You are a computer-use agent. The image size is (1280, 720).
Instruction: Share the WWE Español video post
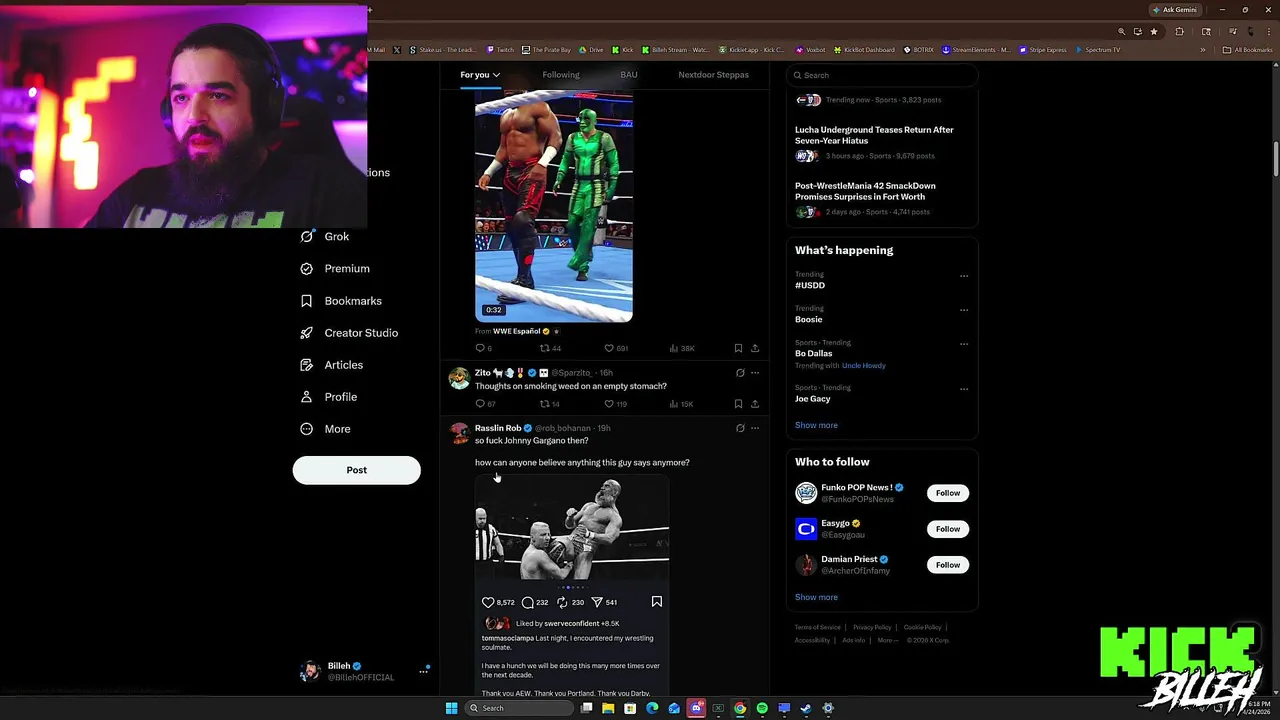755,348
